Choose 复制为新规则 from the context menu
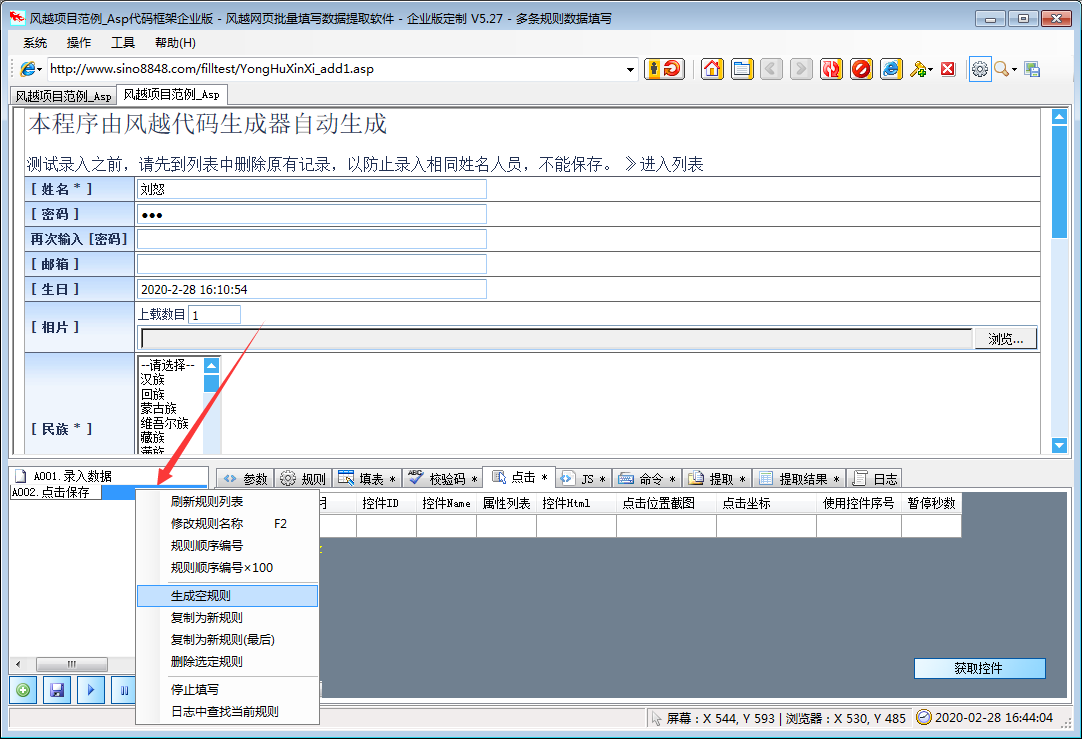 [x=227, y=618]
